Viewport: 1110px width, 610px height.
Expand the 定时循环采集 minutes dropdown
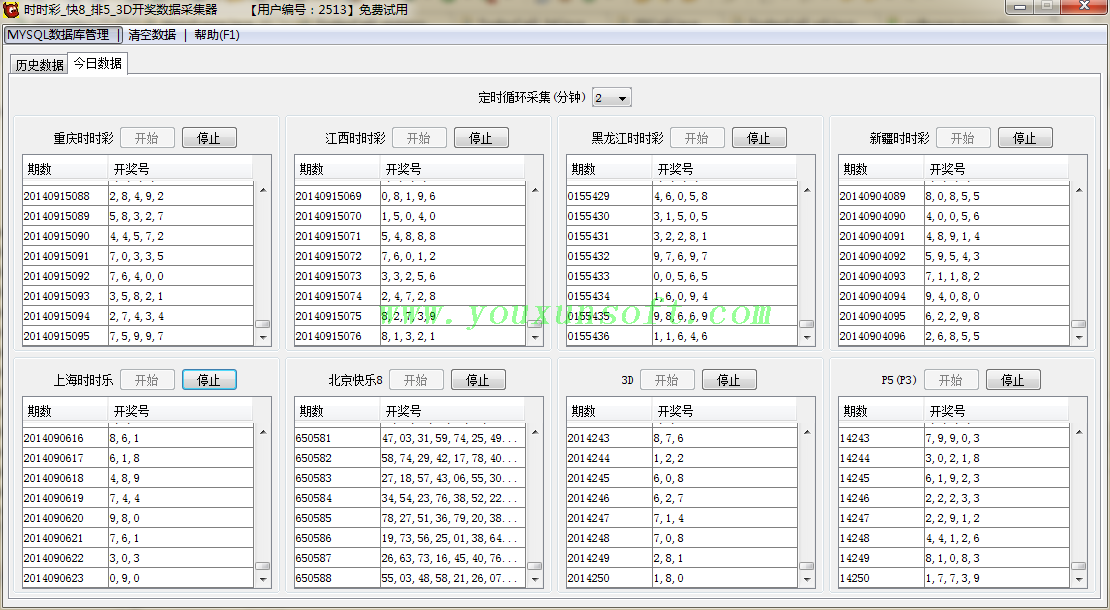(x=622, y=98)
